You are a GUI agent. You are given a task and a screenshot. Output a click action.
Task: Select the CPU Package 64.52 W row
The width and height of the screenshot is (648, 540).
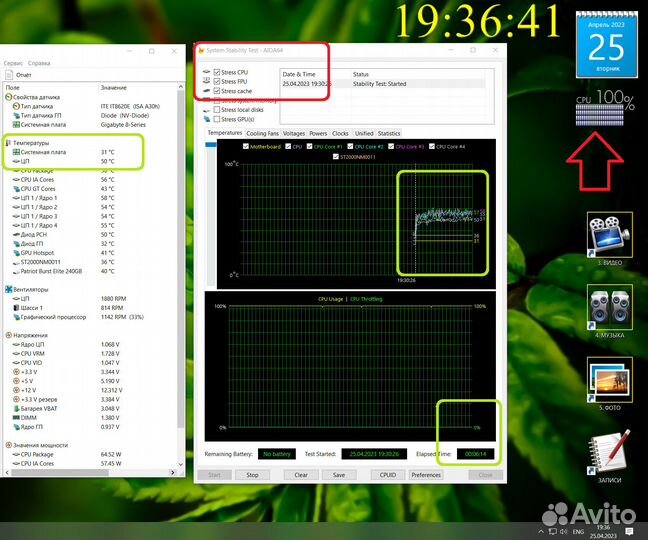pyautogui.click(x=90, y=454)
